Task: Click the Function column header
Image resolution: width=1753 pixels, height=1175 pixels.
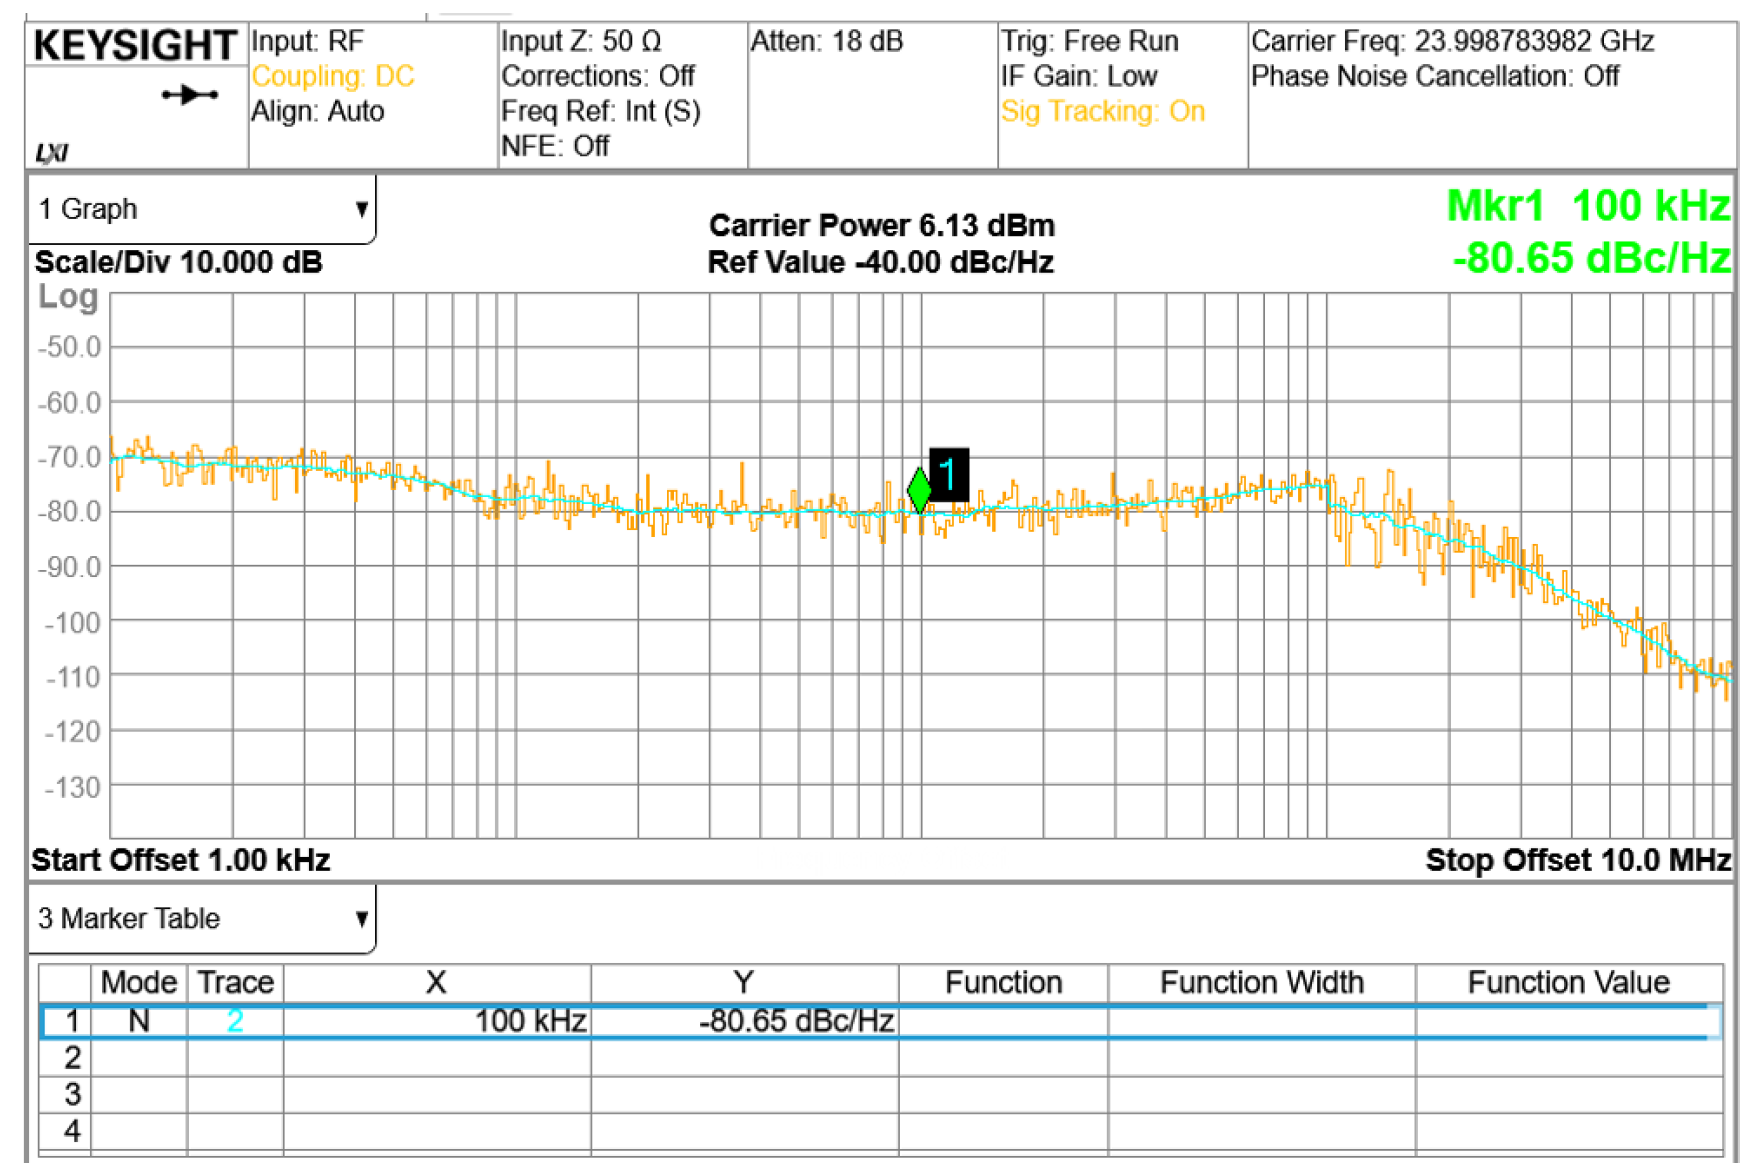Action: click(1002, 982)
